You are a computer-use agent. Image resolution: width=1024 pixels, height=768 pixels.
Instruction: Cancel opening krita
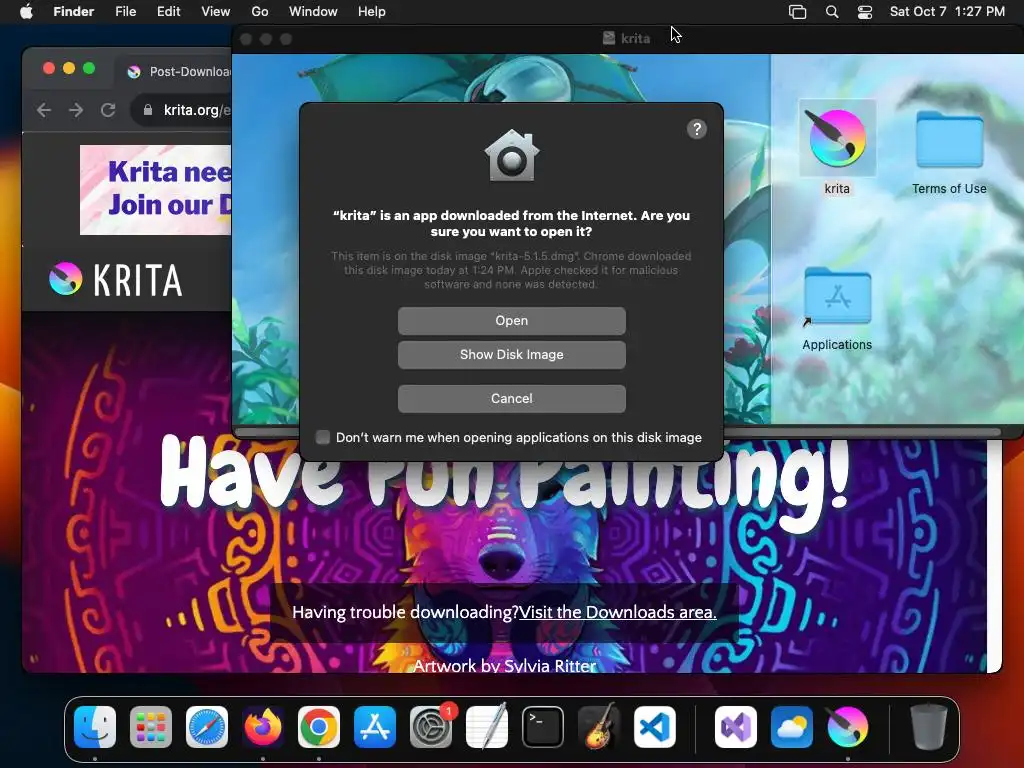coord(511,398)
